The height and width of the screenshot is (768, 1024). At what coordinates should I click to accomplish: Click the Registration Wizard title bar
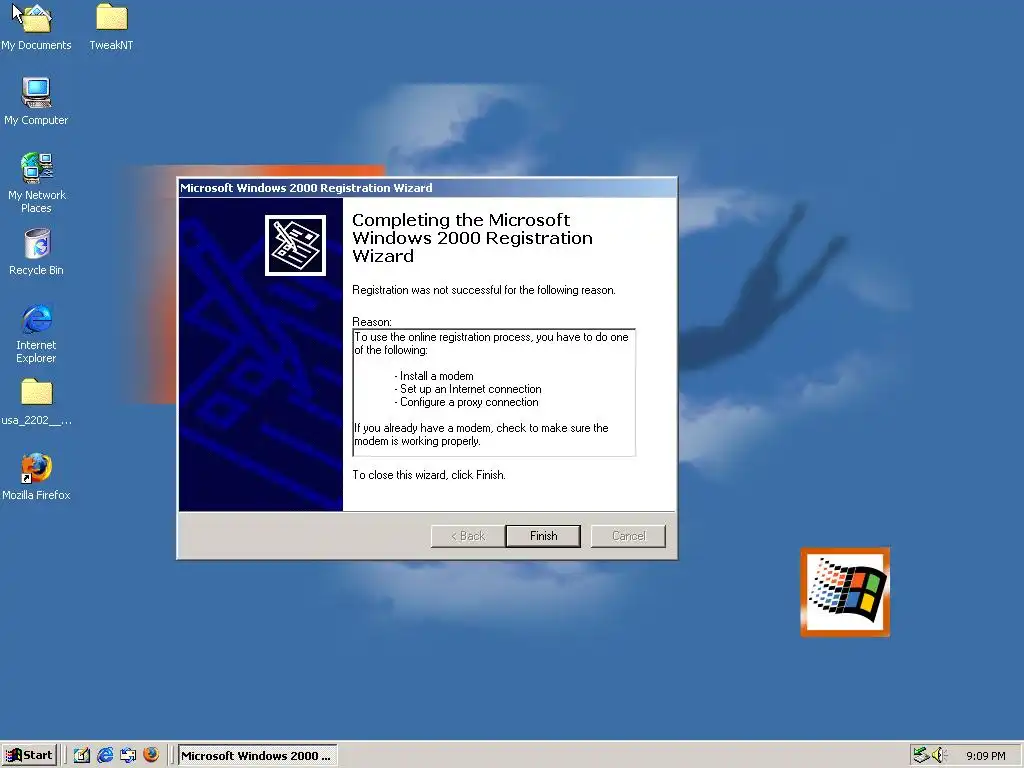[427, 188]
